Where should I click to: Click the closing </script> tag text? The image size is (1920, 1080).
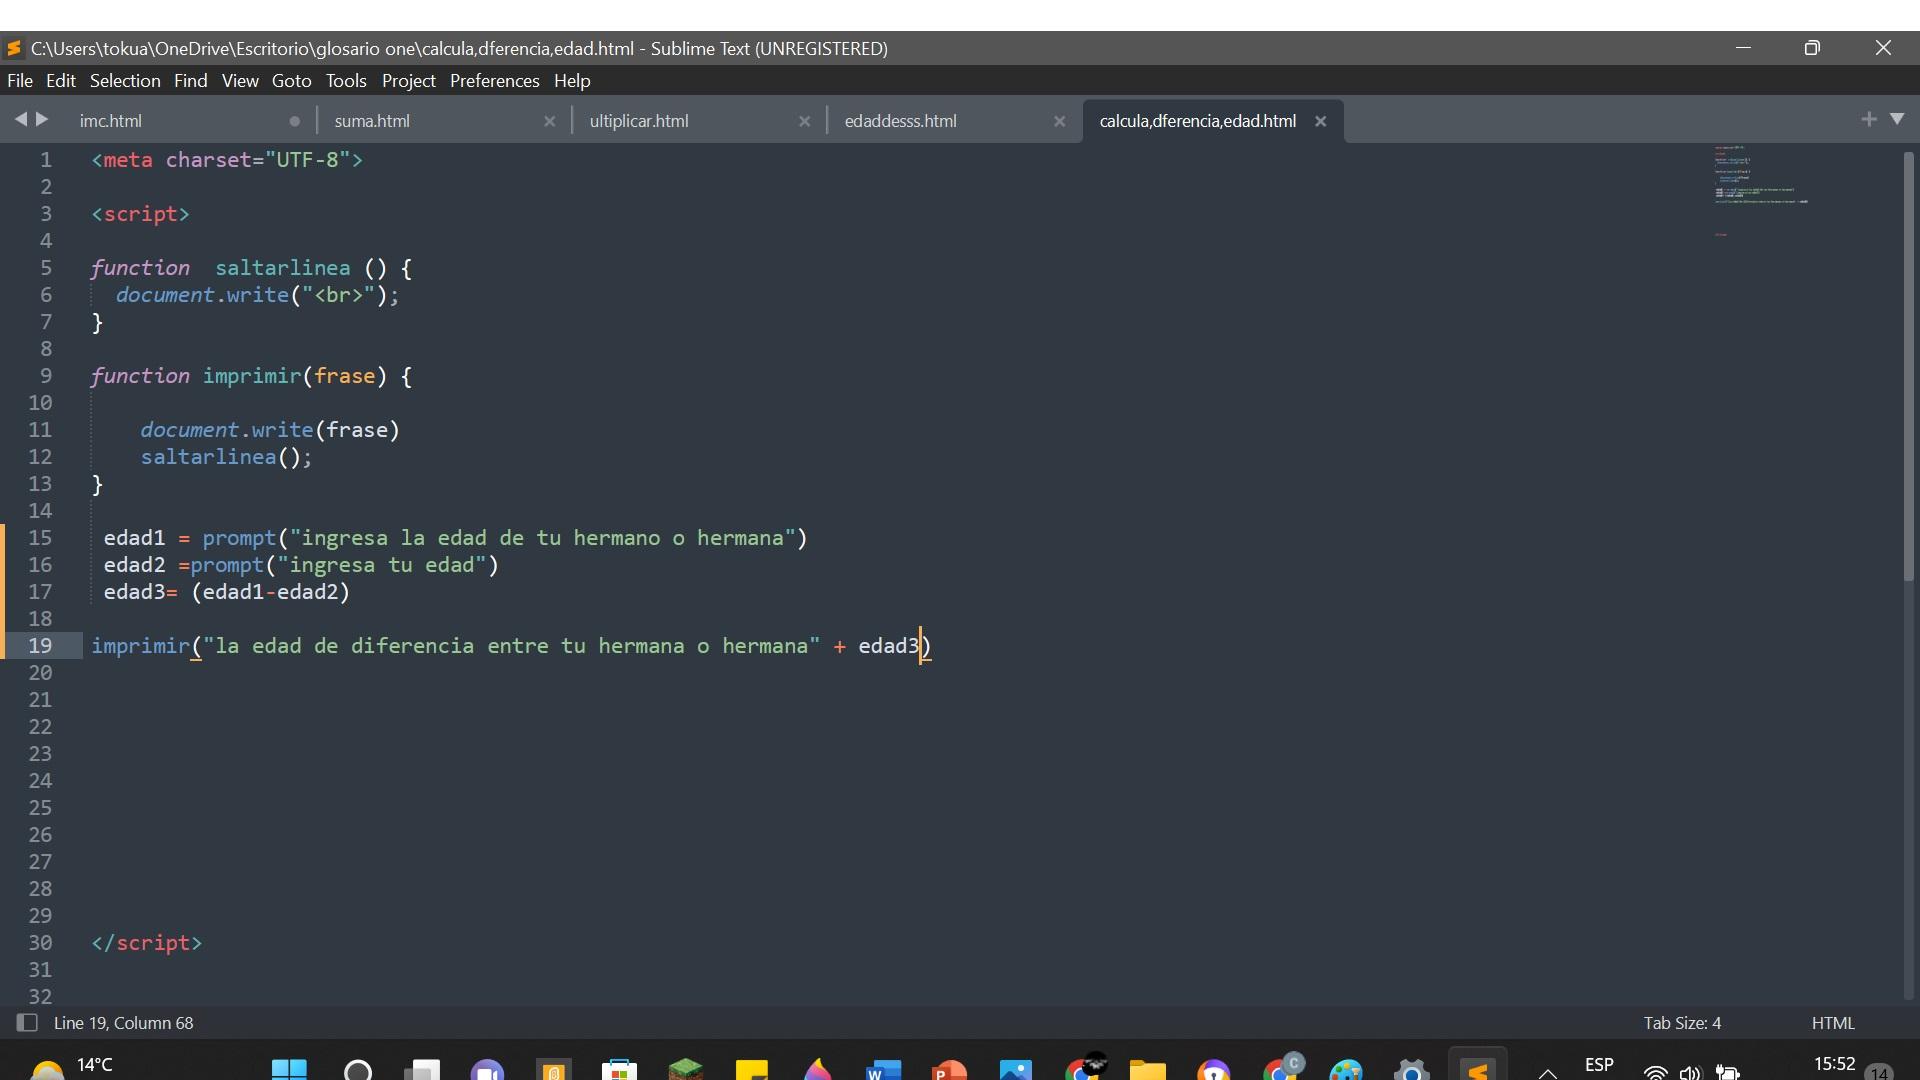(147, 943)
